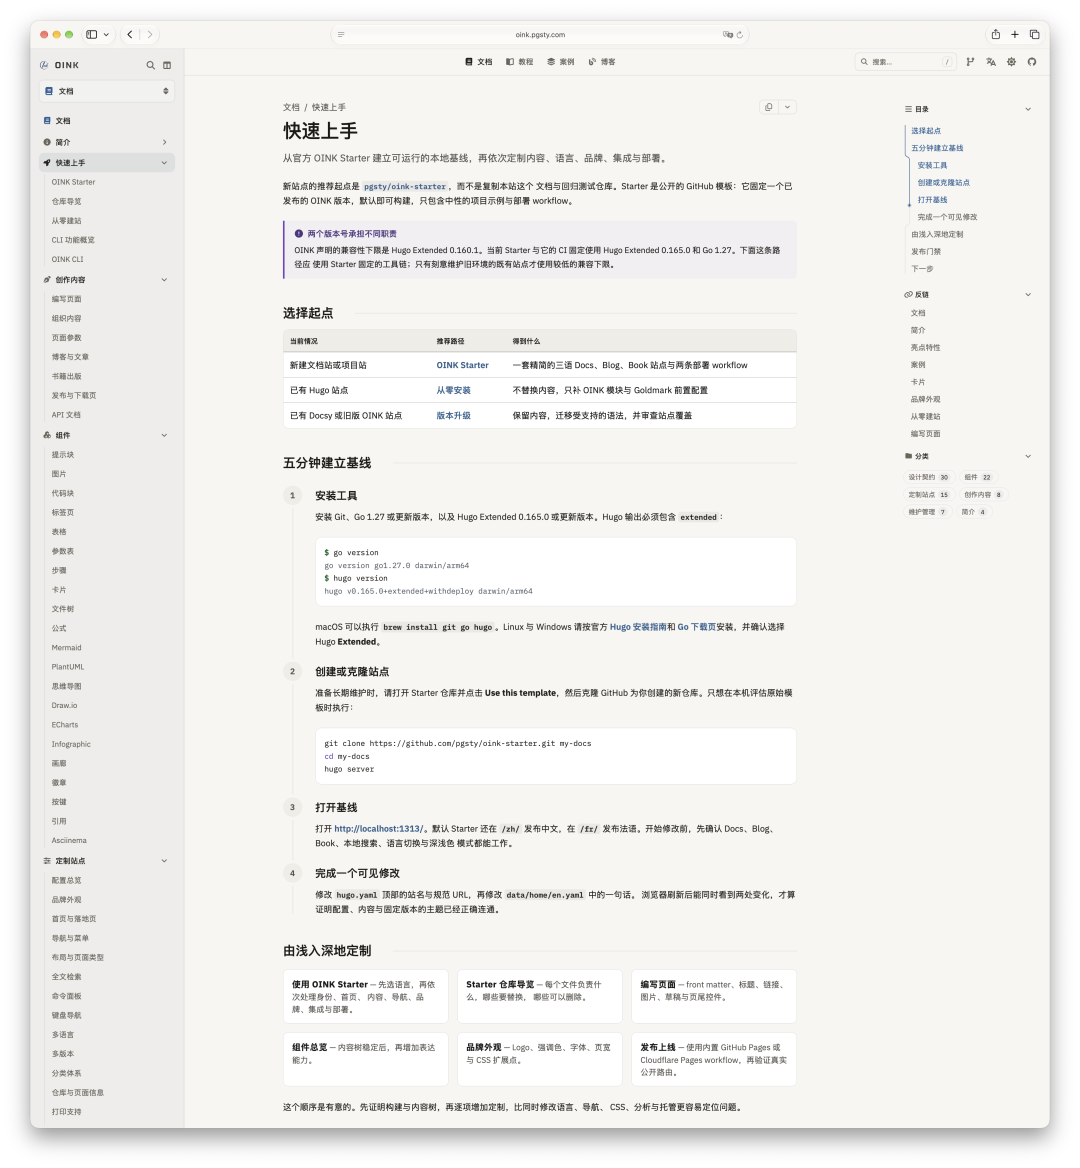Click the pgsty/oink-starter code link
This screenshot has height=1168, width=1080.
(x=404, y=187)
